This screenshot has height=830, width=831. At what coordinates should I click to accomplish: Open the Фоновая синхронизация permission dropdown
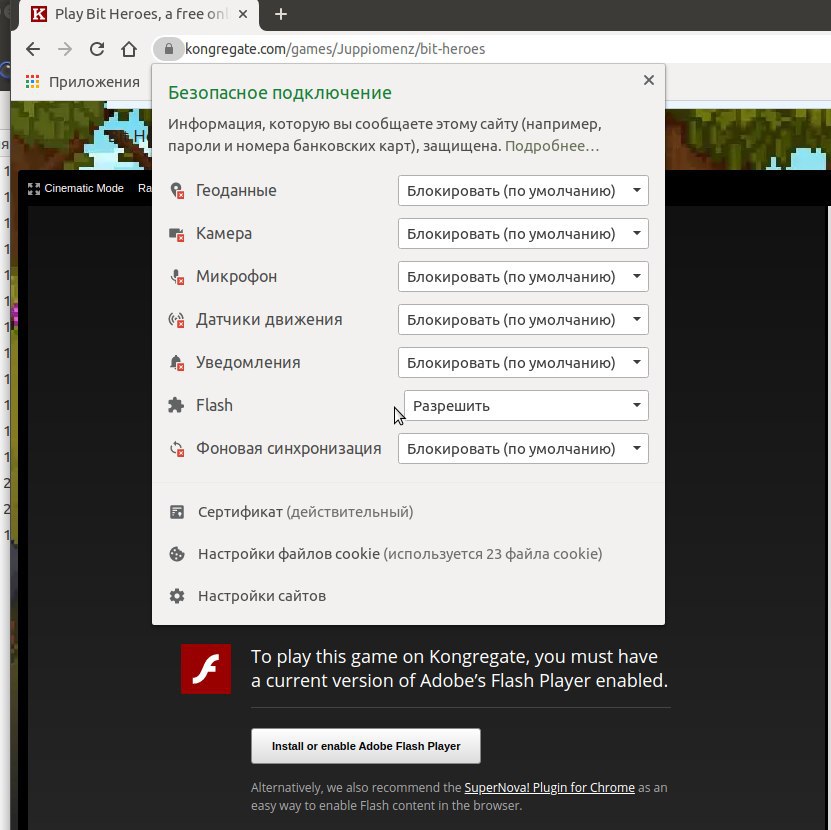(523, 449)
